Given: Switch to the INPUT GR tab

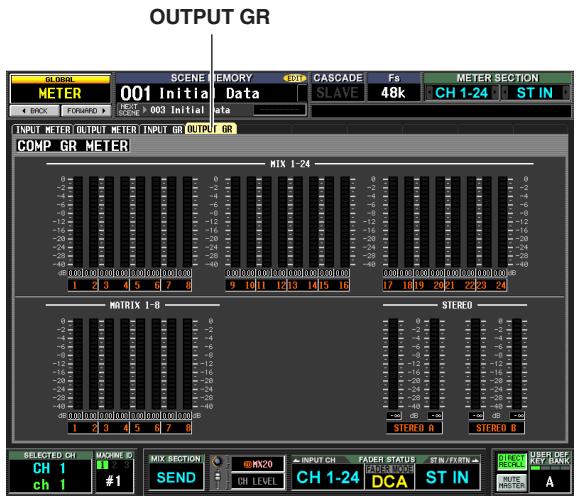Looking at the screenshot, I should pos(162,130).
